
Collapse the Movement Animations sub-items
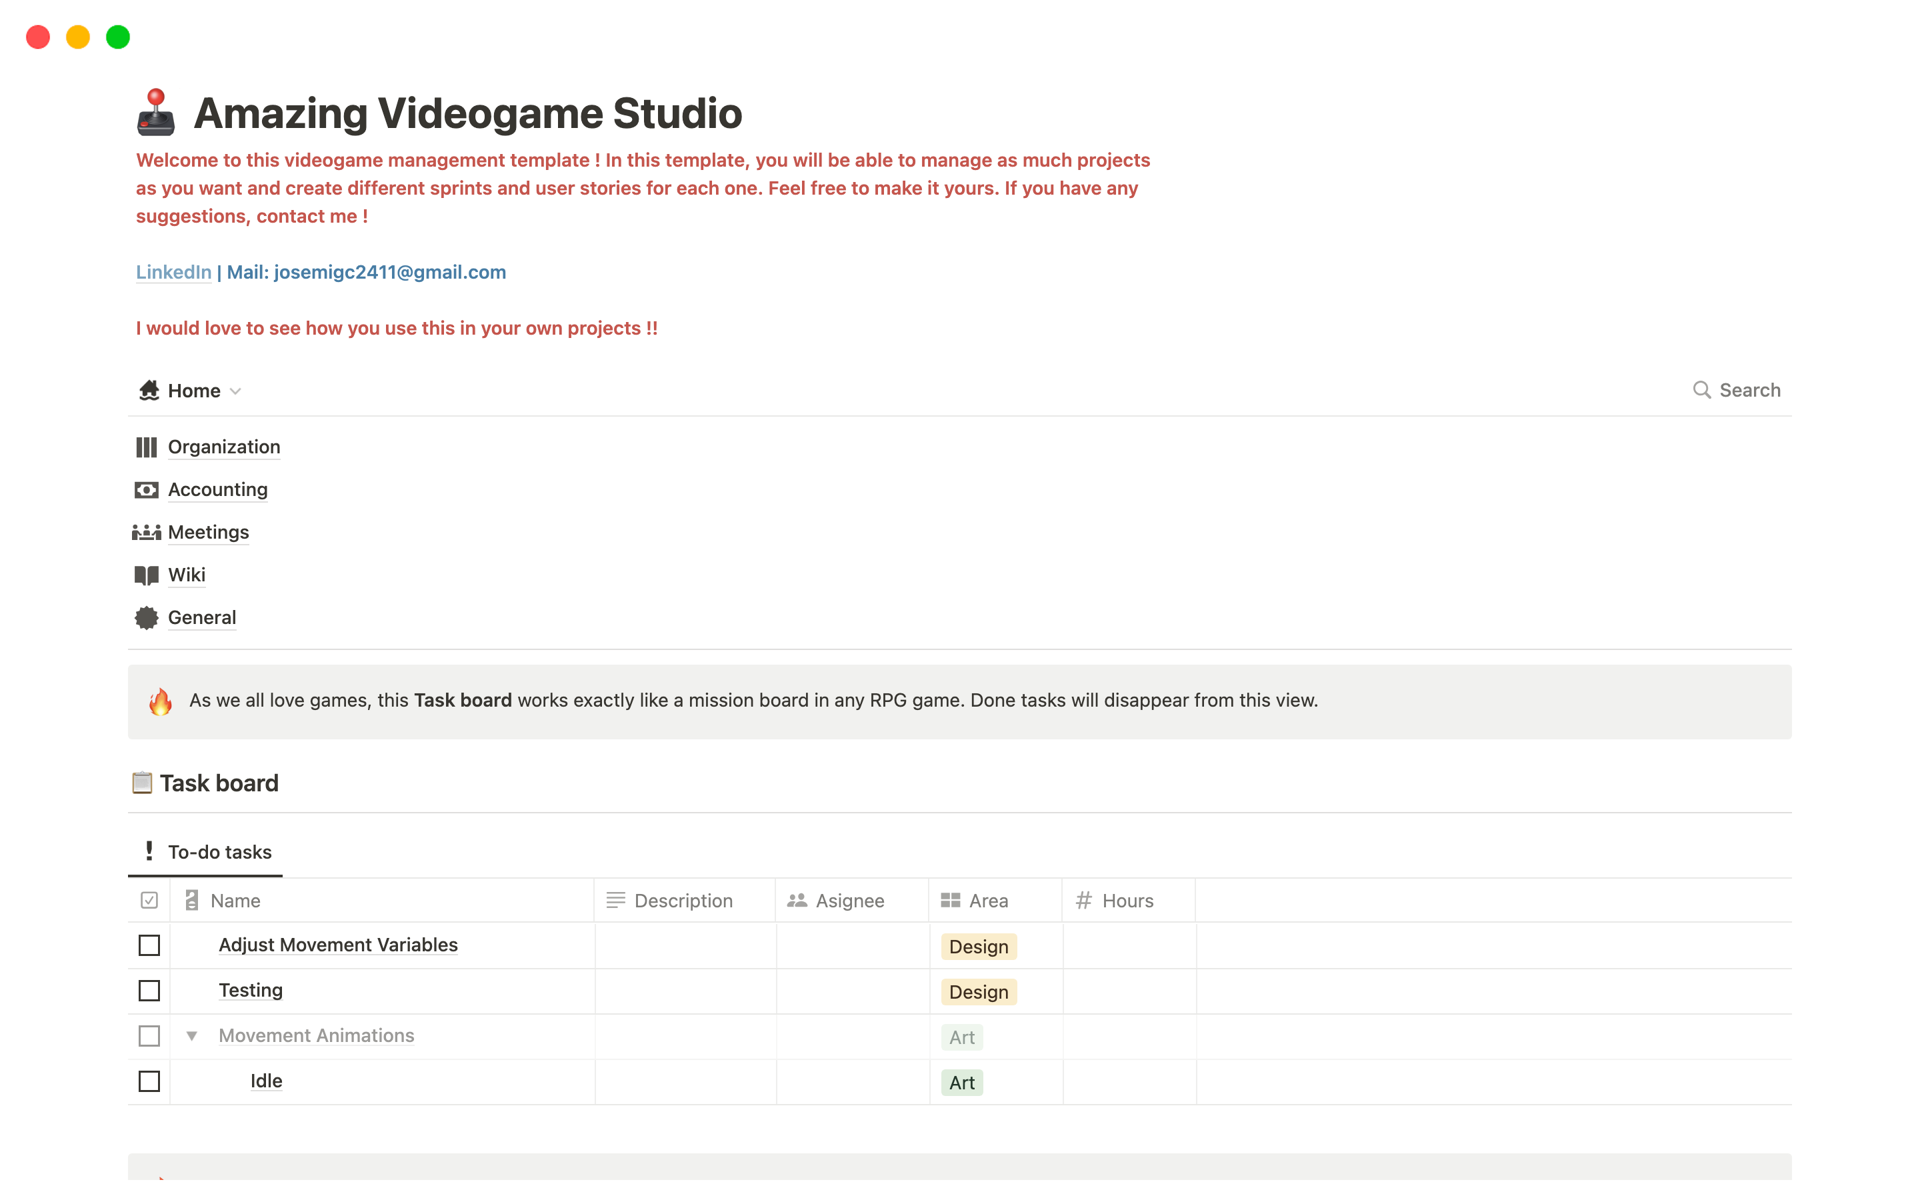point(192,1036)
